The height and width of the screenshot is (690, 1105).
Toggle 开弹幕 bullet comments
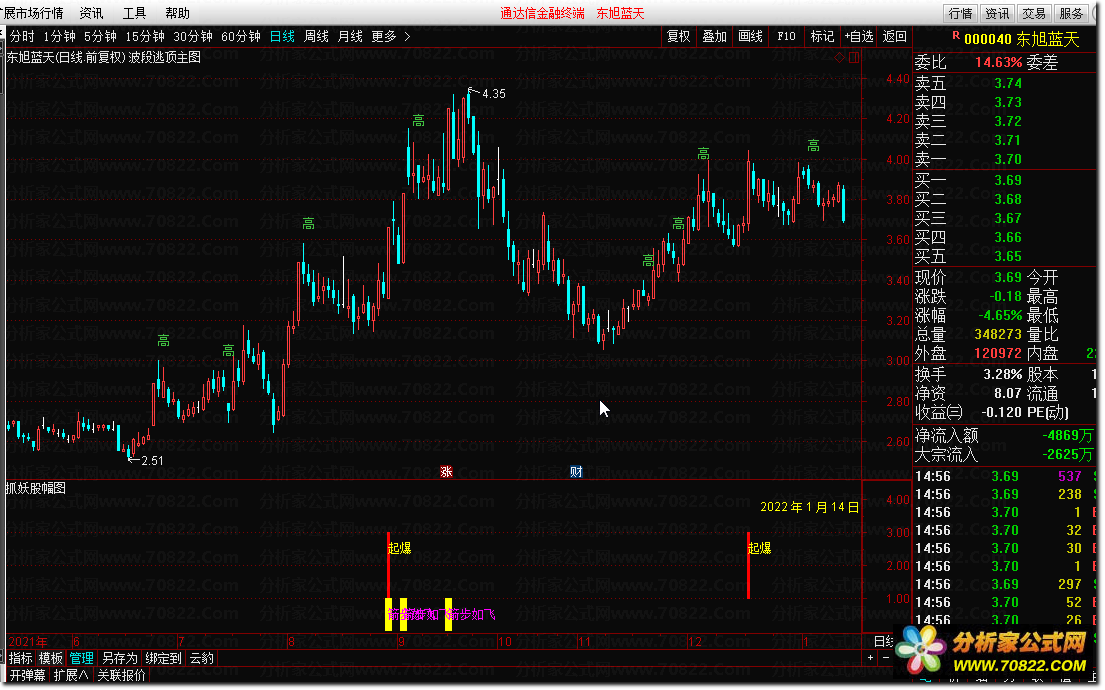[27, 675]
